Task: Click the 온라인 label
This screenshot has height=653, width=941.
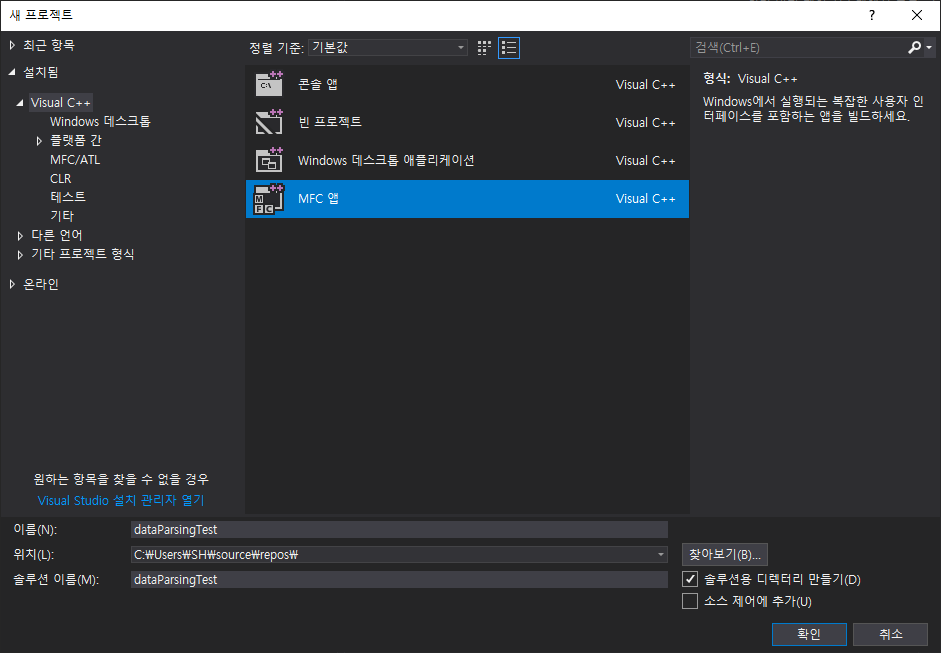Action: pyautogui.click(x=40, y=284)
